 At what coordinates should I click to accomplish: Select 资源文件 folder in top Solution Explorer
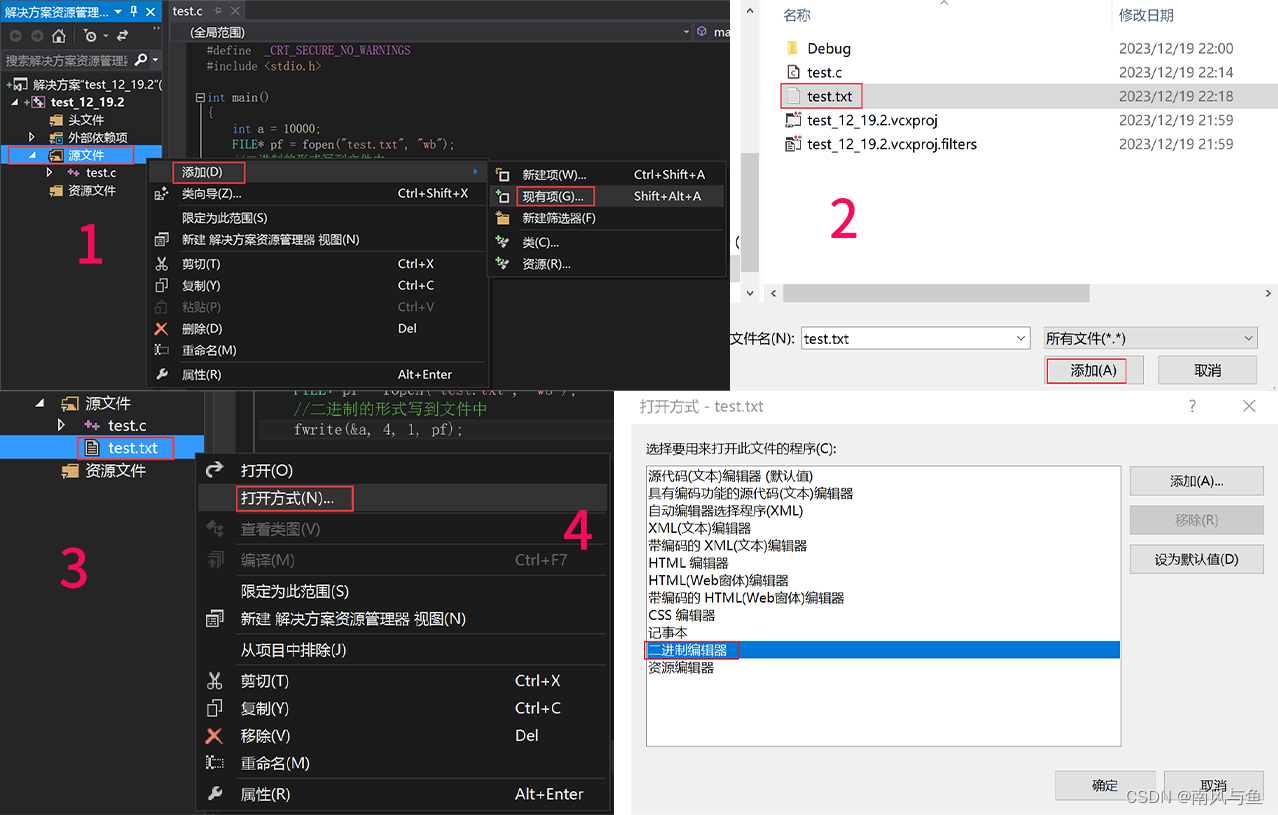[x=91, y=191]
